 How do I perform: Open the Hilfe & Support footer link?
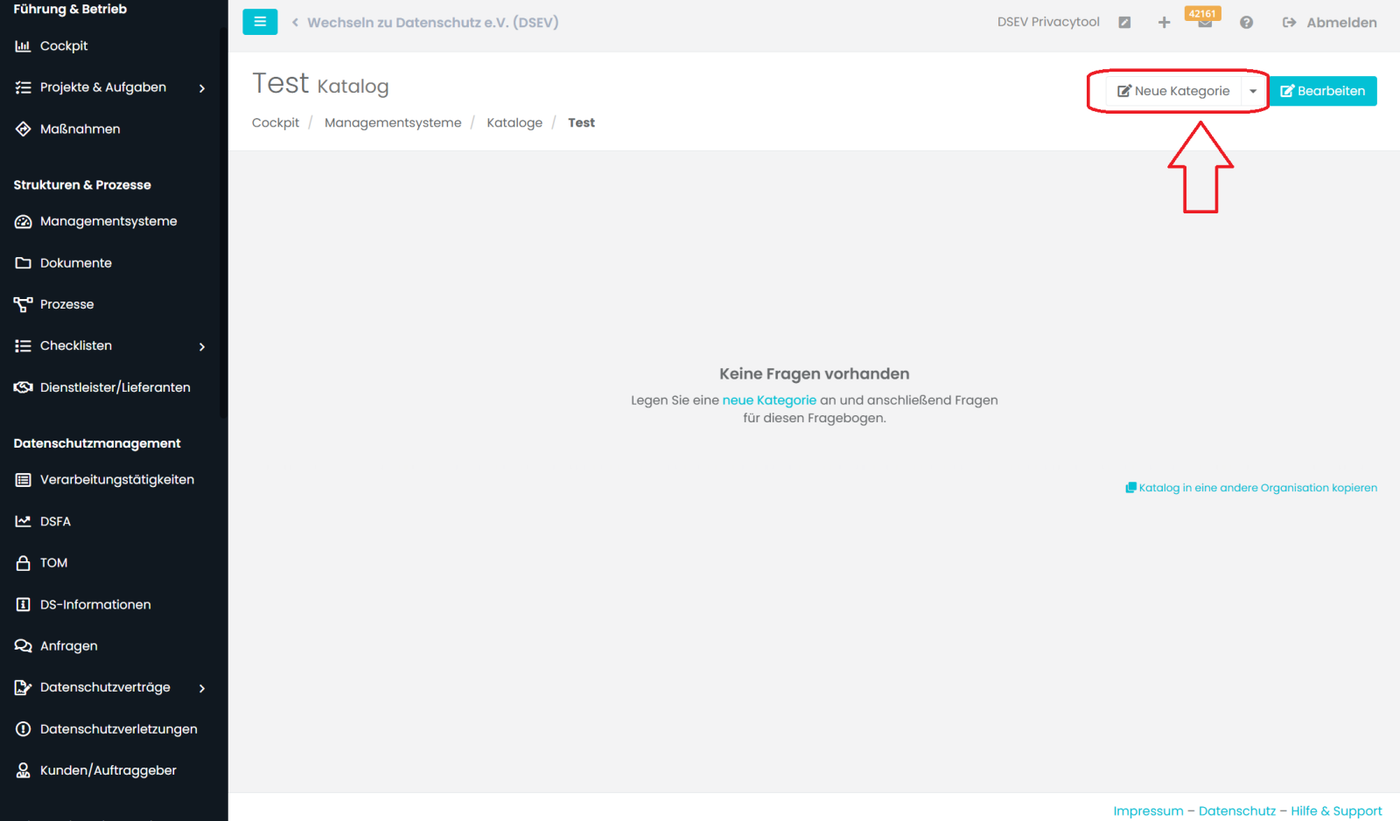pos(1337,811)
